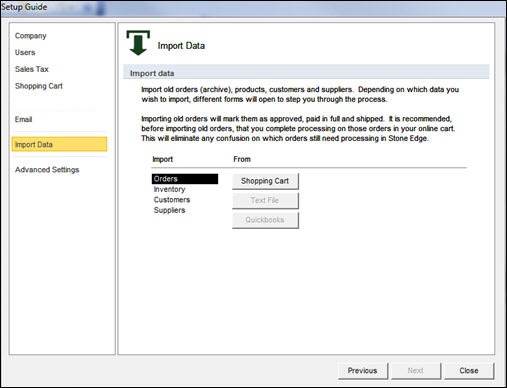Image resolution: width=507 pixels, height=388 pixels.
Task: Choose Inventory in the Import list
Action: pyautogui.click(x=169, y=189)
